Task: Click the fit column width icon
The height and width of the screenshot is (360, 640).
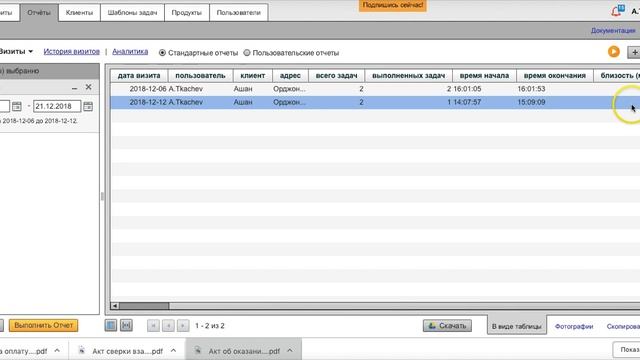Action: (126, 325)
